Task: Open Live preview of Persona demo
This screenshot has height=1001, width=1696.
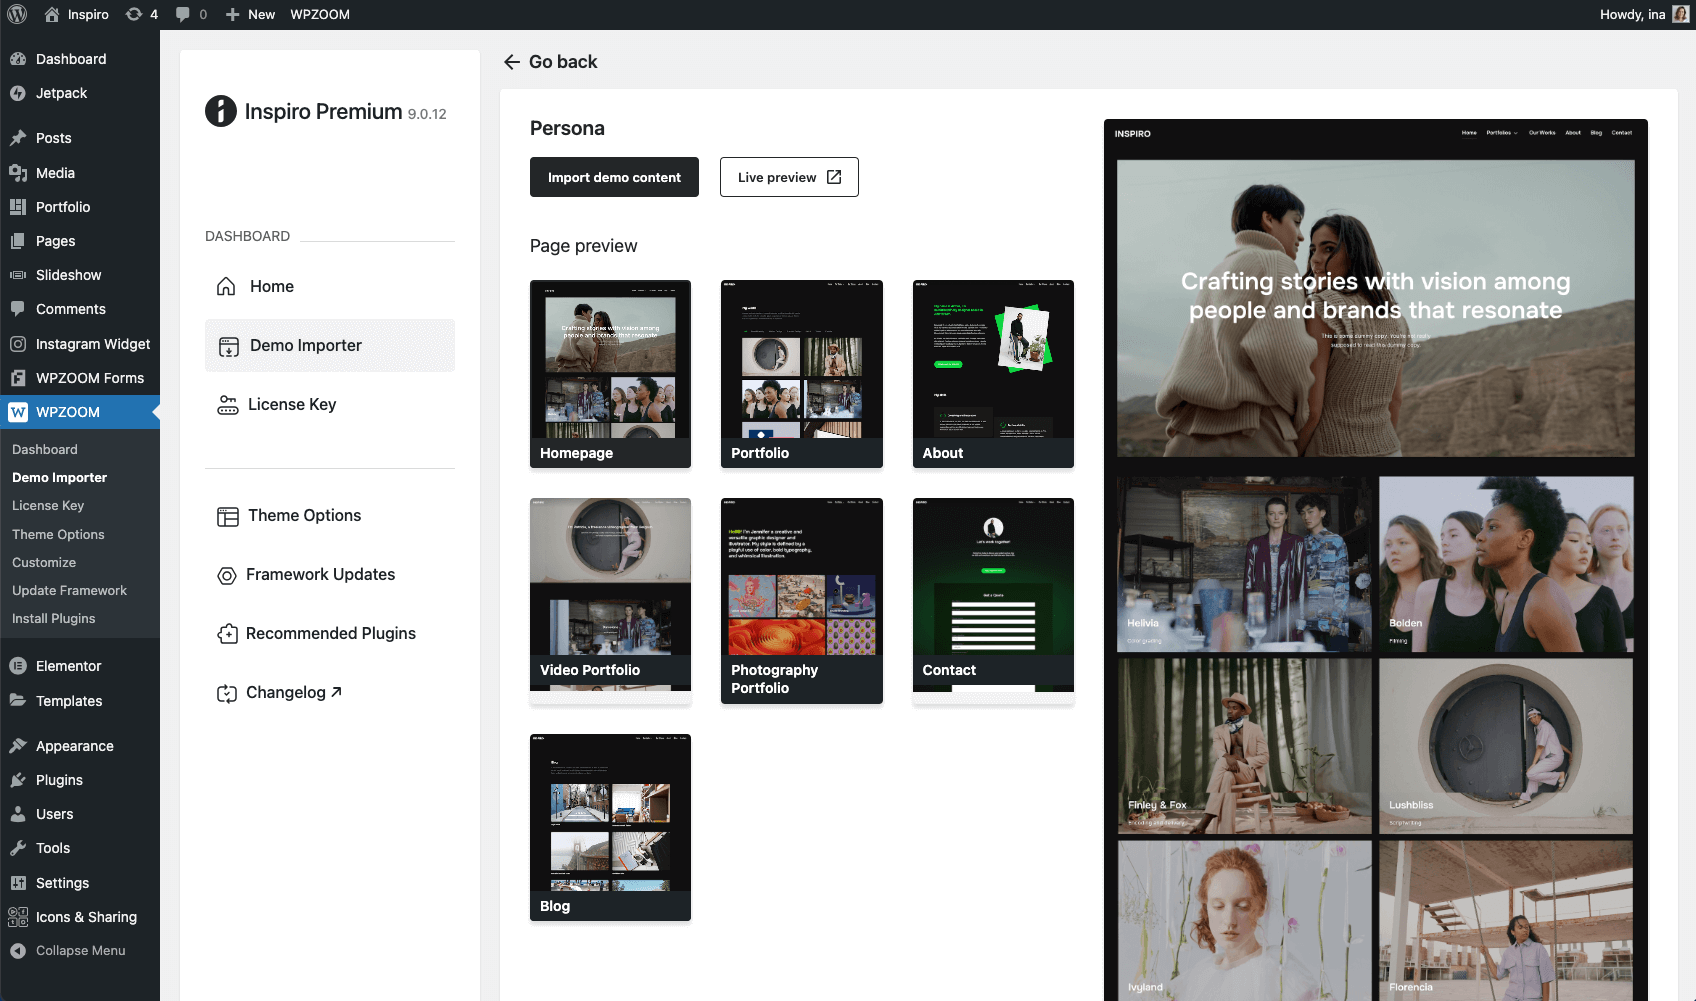Action: click(789, 177)
